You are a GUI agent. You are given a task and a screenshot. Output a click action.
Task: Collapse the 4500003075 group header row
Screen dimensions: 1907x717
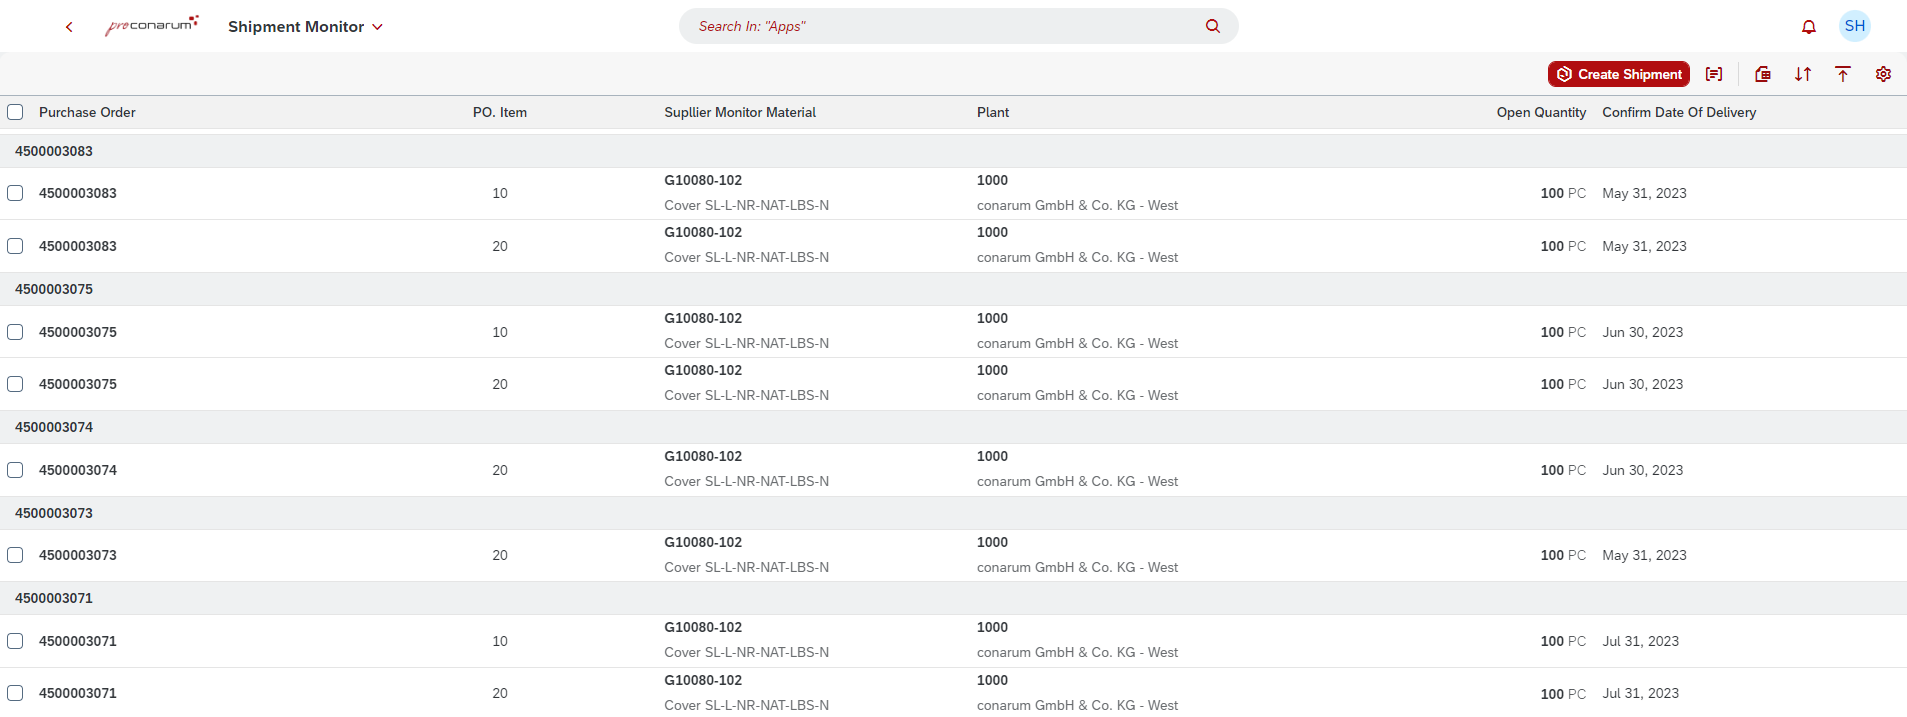[x=54, y=289]
